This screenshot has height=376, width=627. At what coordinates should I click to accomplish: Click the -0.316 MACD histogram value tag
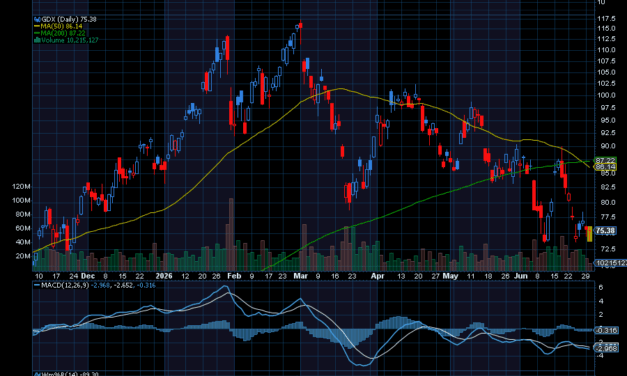pos(607,330)
